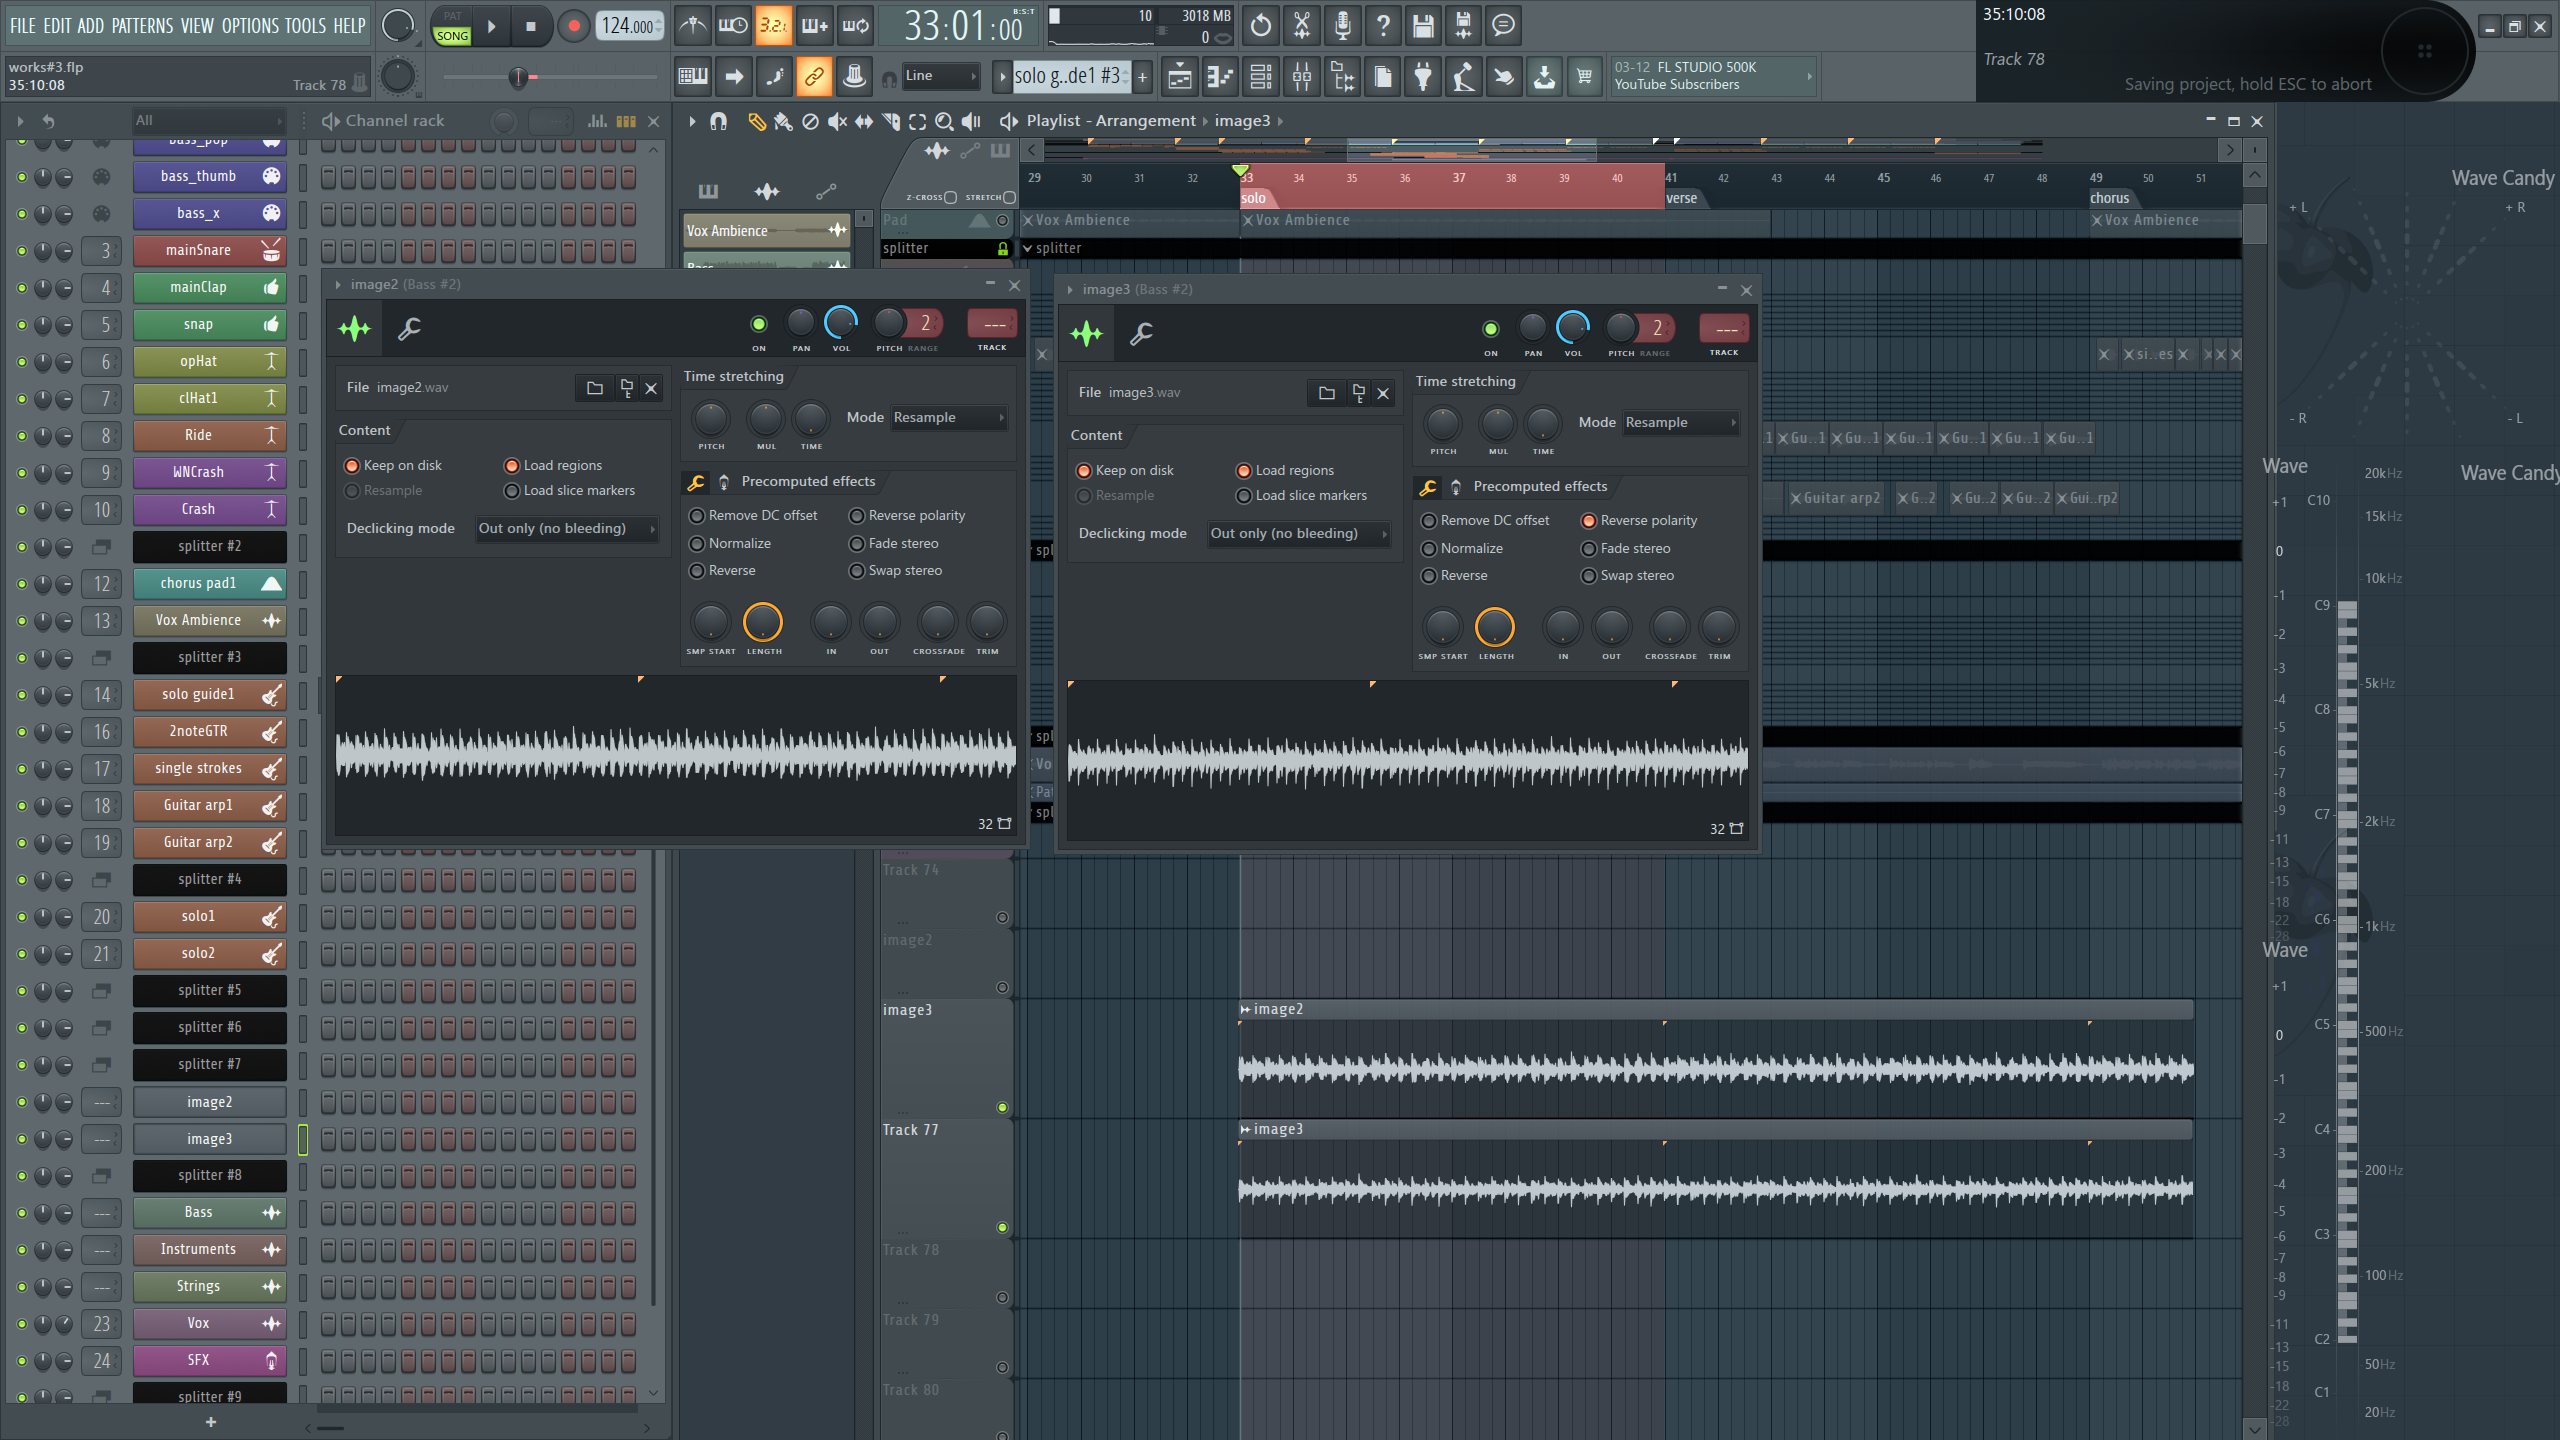The image size is (2560, 1440).
Task: Disable Reverse polarity in image3 window
Action: (1589, 521)
